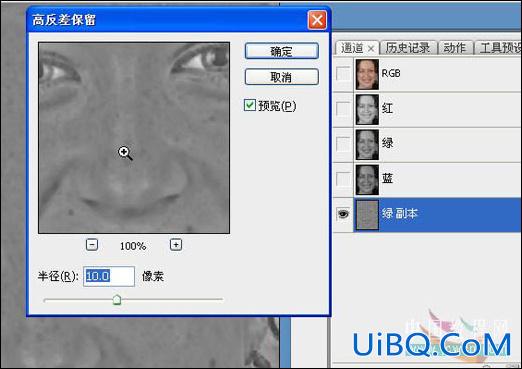The image size is (522, 369).
Task: Show the 红 channel visibility box
Action: (x=343, y=109)
